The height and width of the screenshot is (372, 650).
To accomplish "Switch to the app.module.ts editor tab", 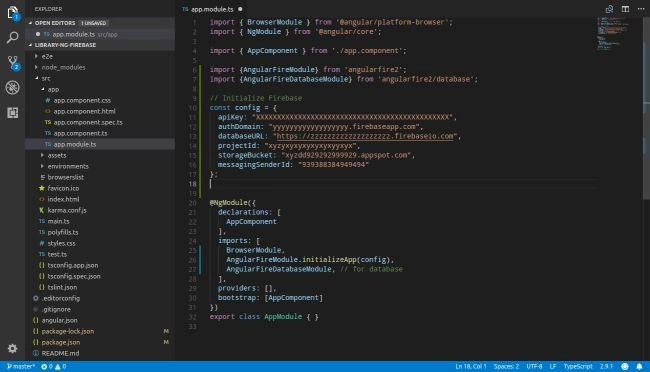I will 212,9.
